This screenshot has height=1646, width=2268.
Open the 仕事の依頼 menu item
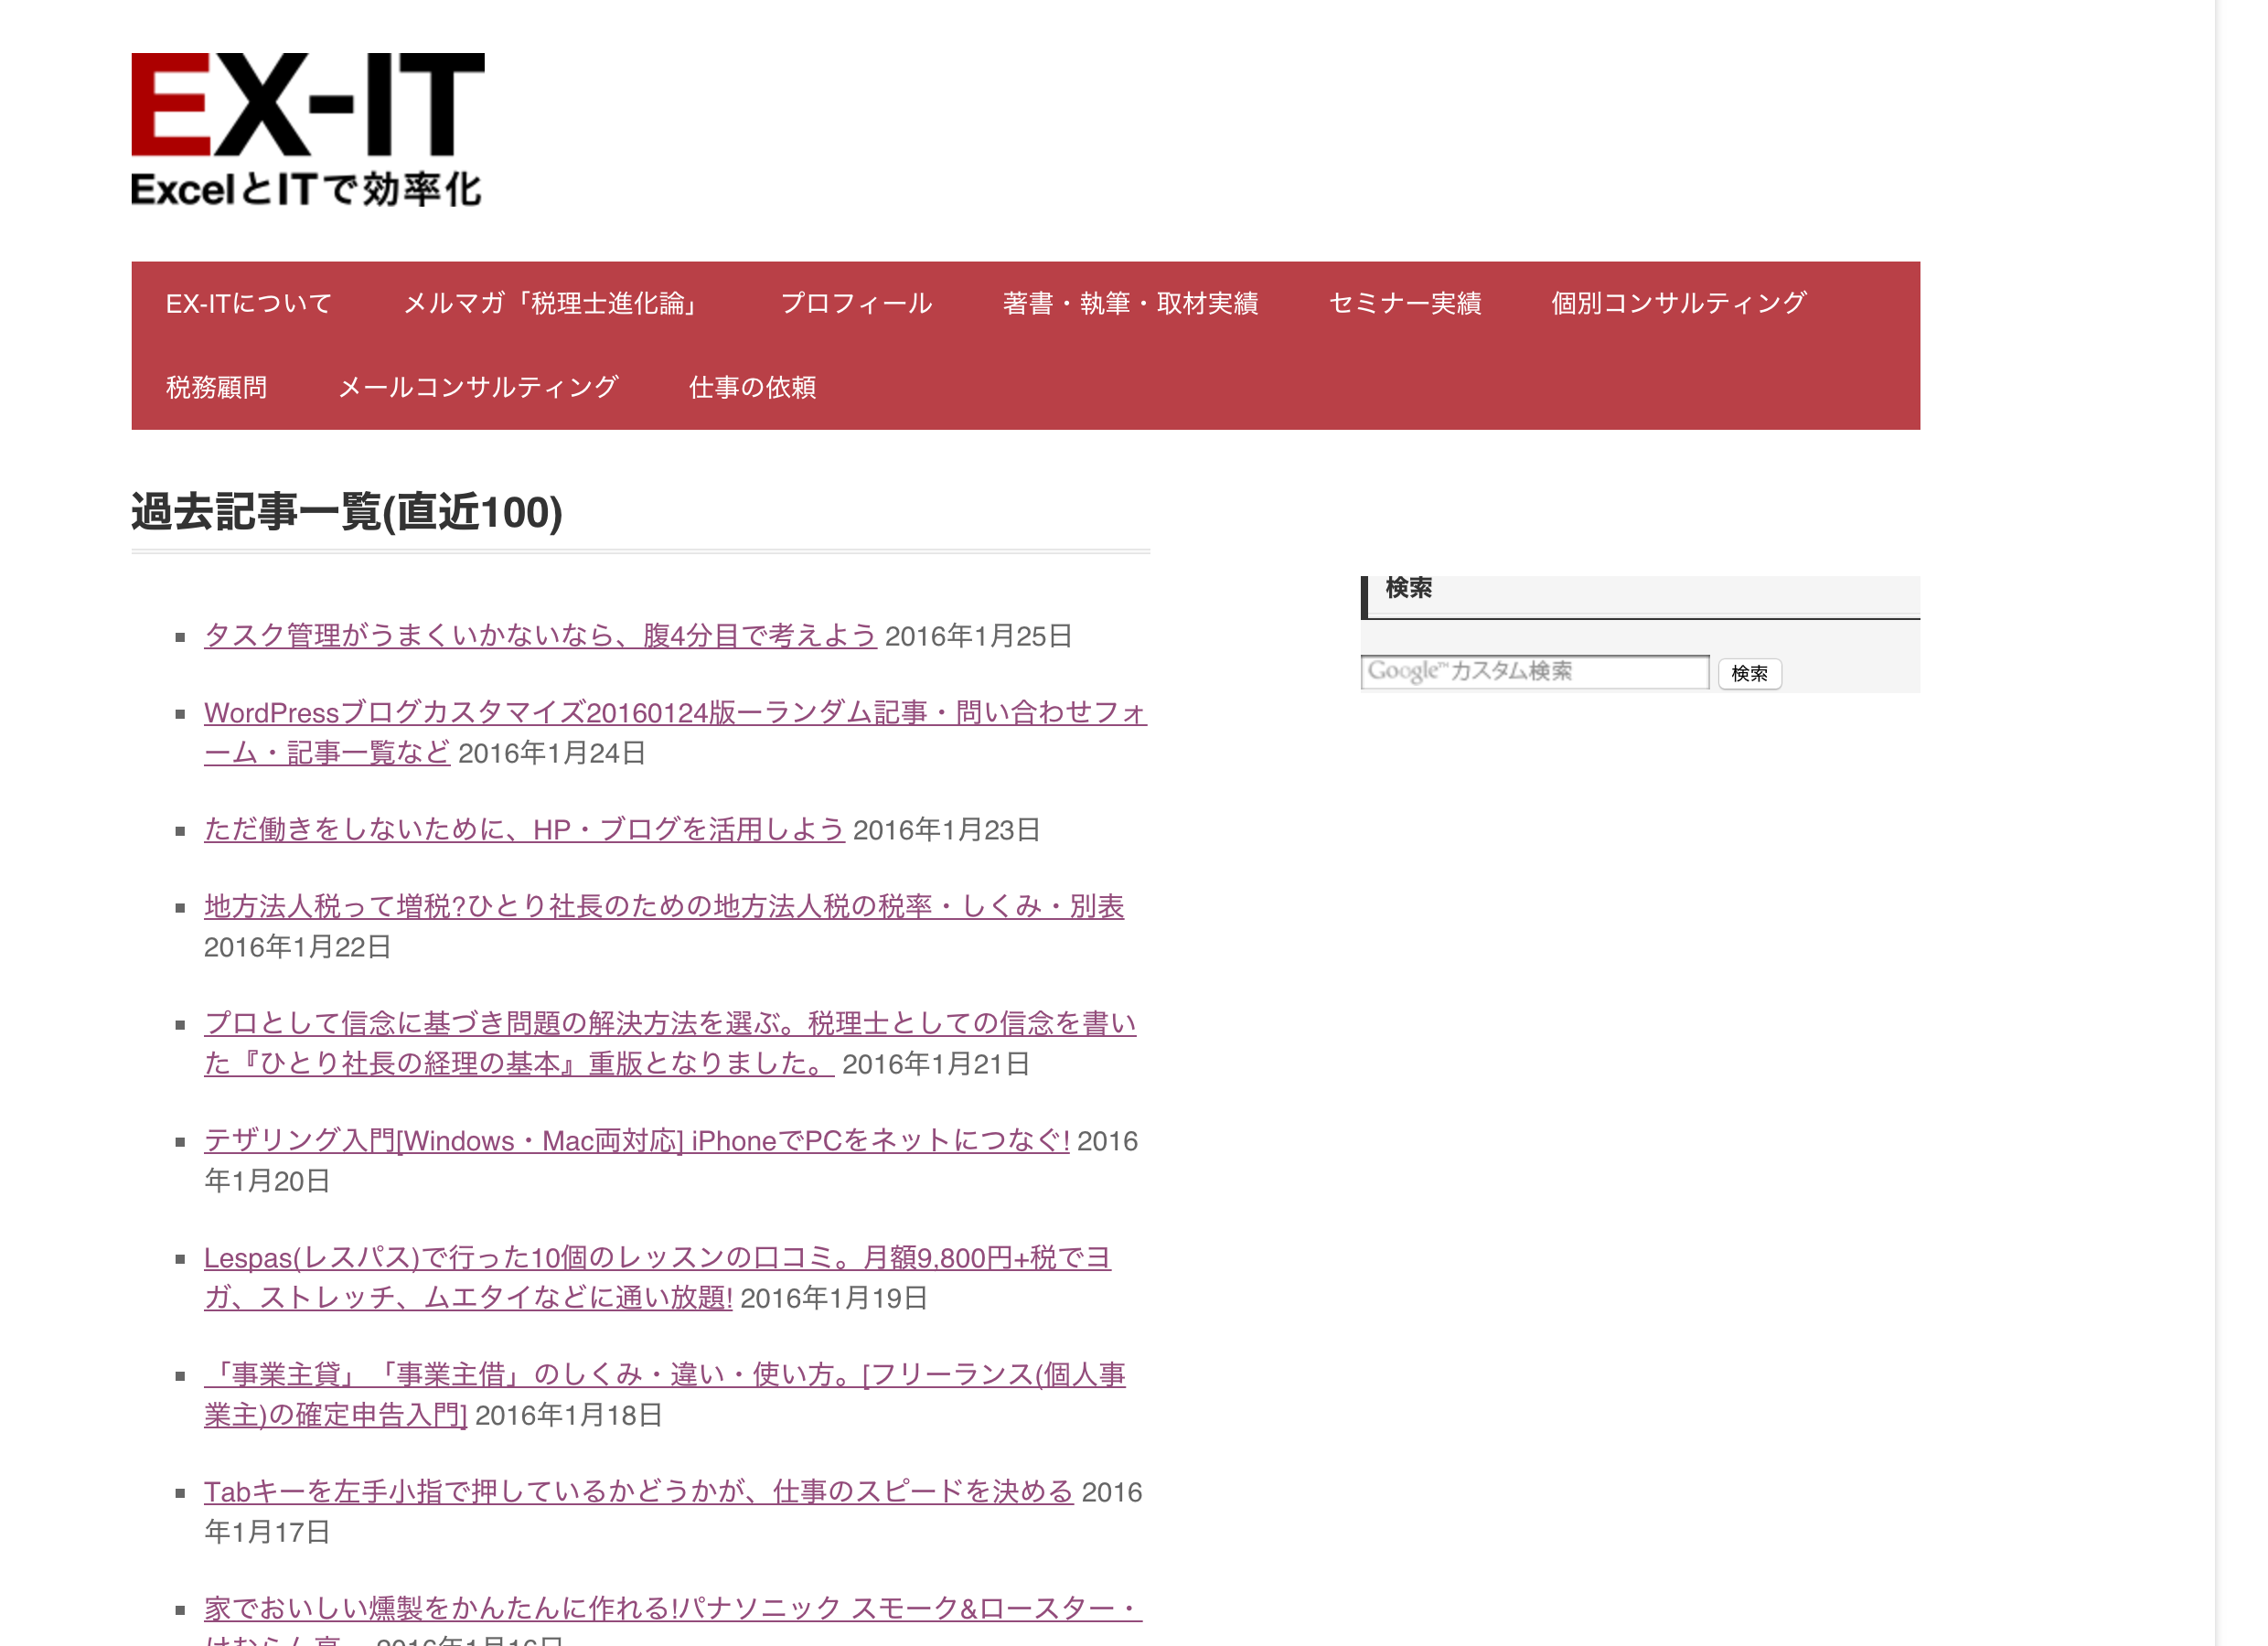[x=752, y=387]
